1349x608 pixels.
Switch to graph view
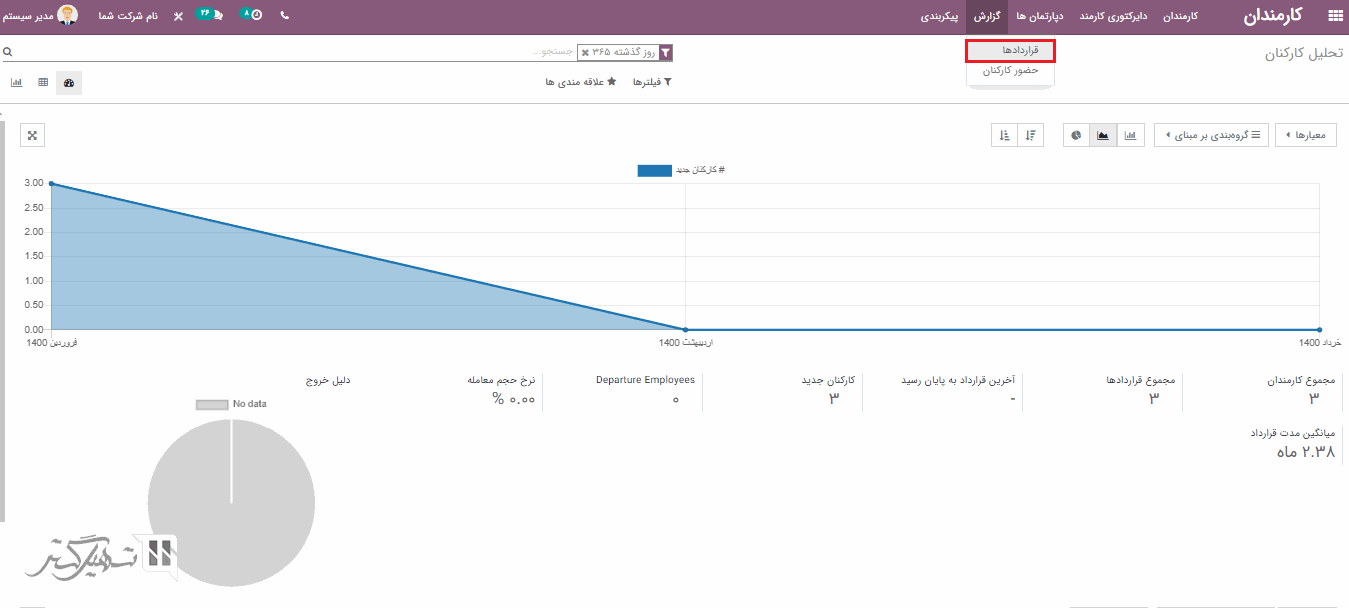pyautogui.click(x=17, y=82)
